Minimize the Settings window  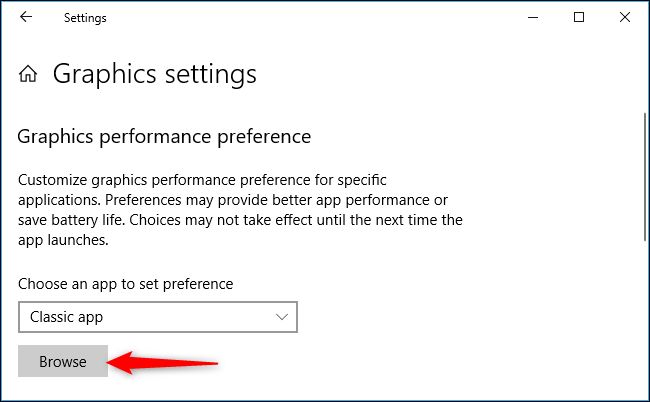point(533,17)
